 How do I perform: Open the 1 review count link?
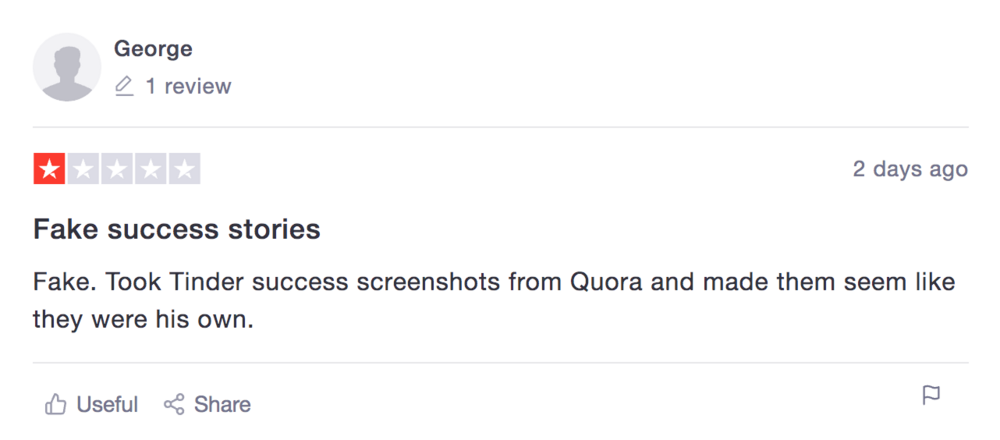(188, 86)
